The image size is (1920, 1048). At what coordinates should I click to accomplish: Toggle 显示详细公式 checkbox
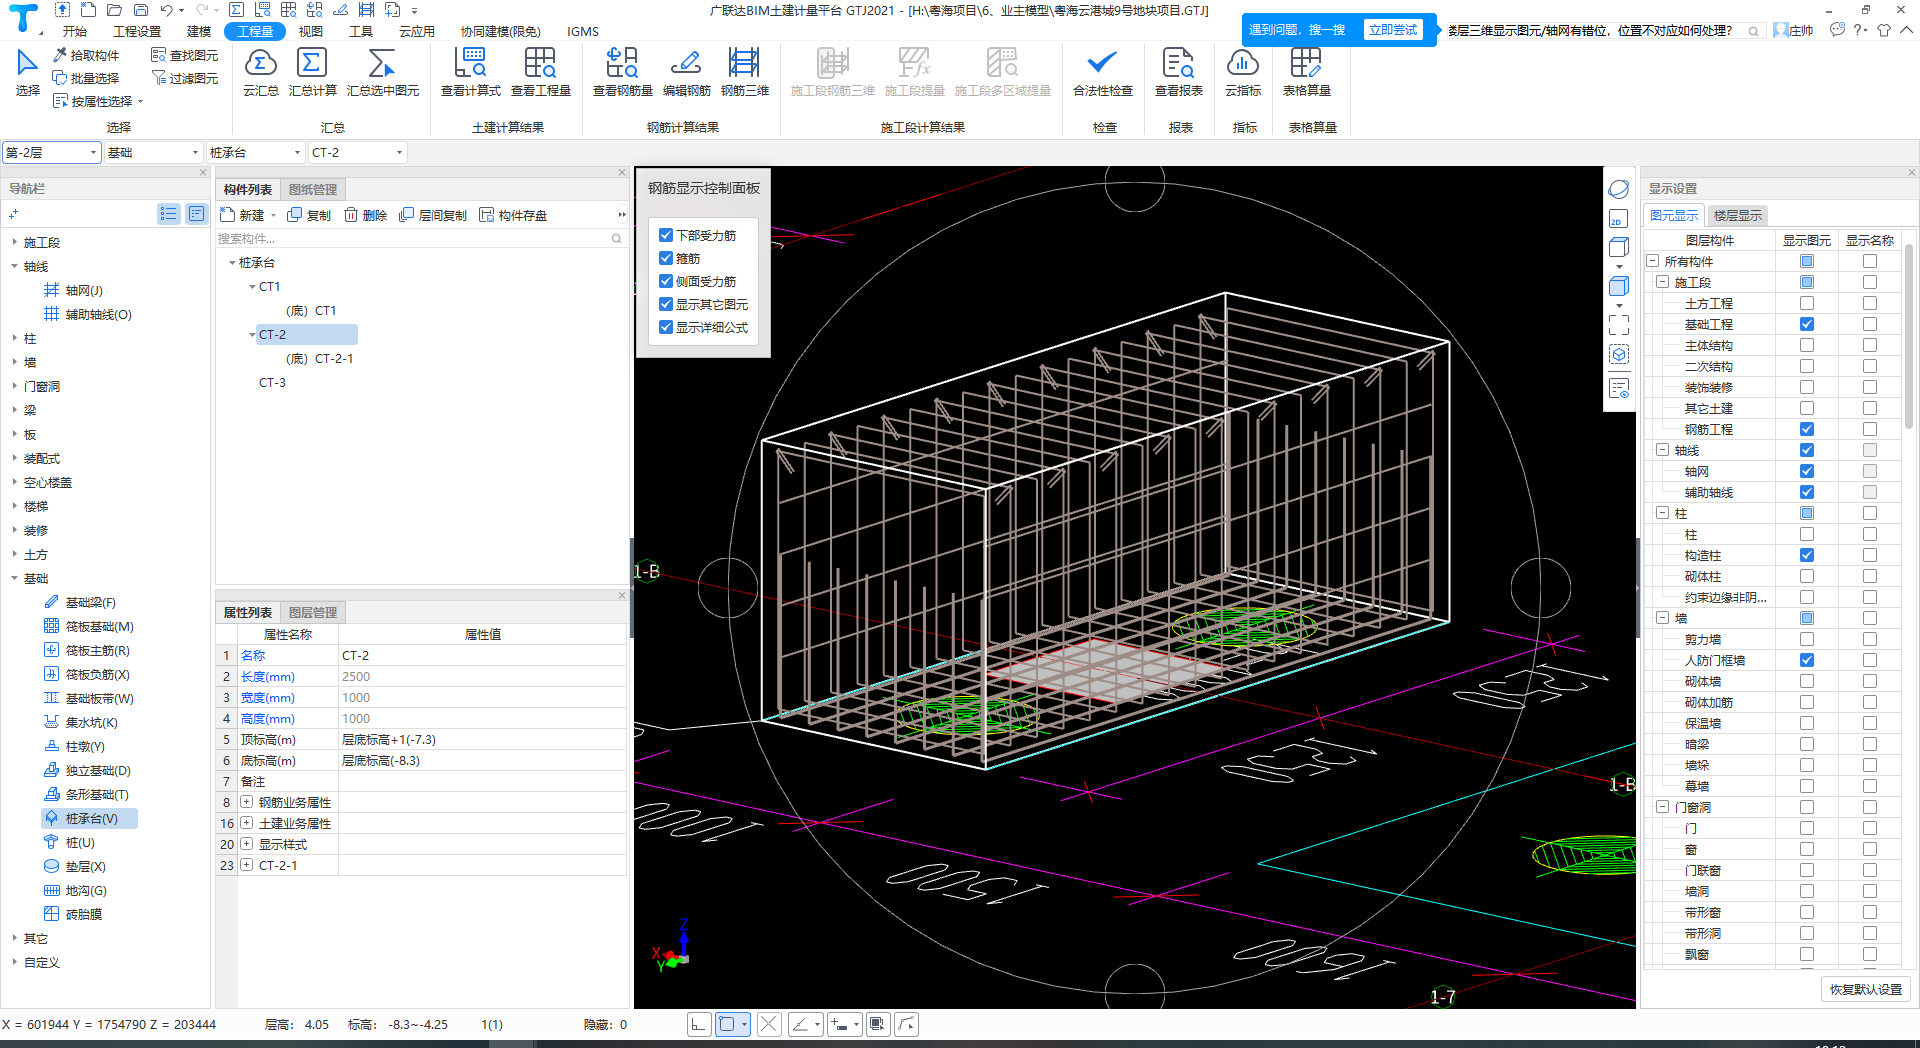[x=666, y=327]
